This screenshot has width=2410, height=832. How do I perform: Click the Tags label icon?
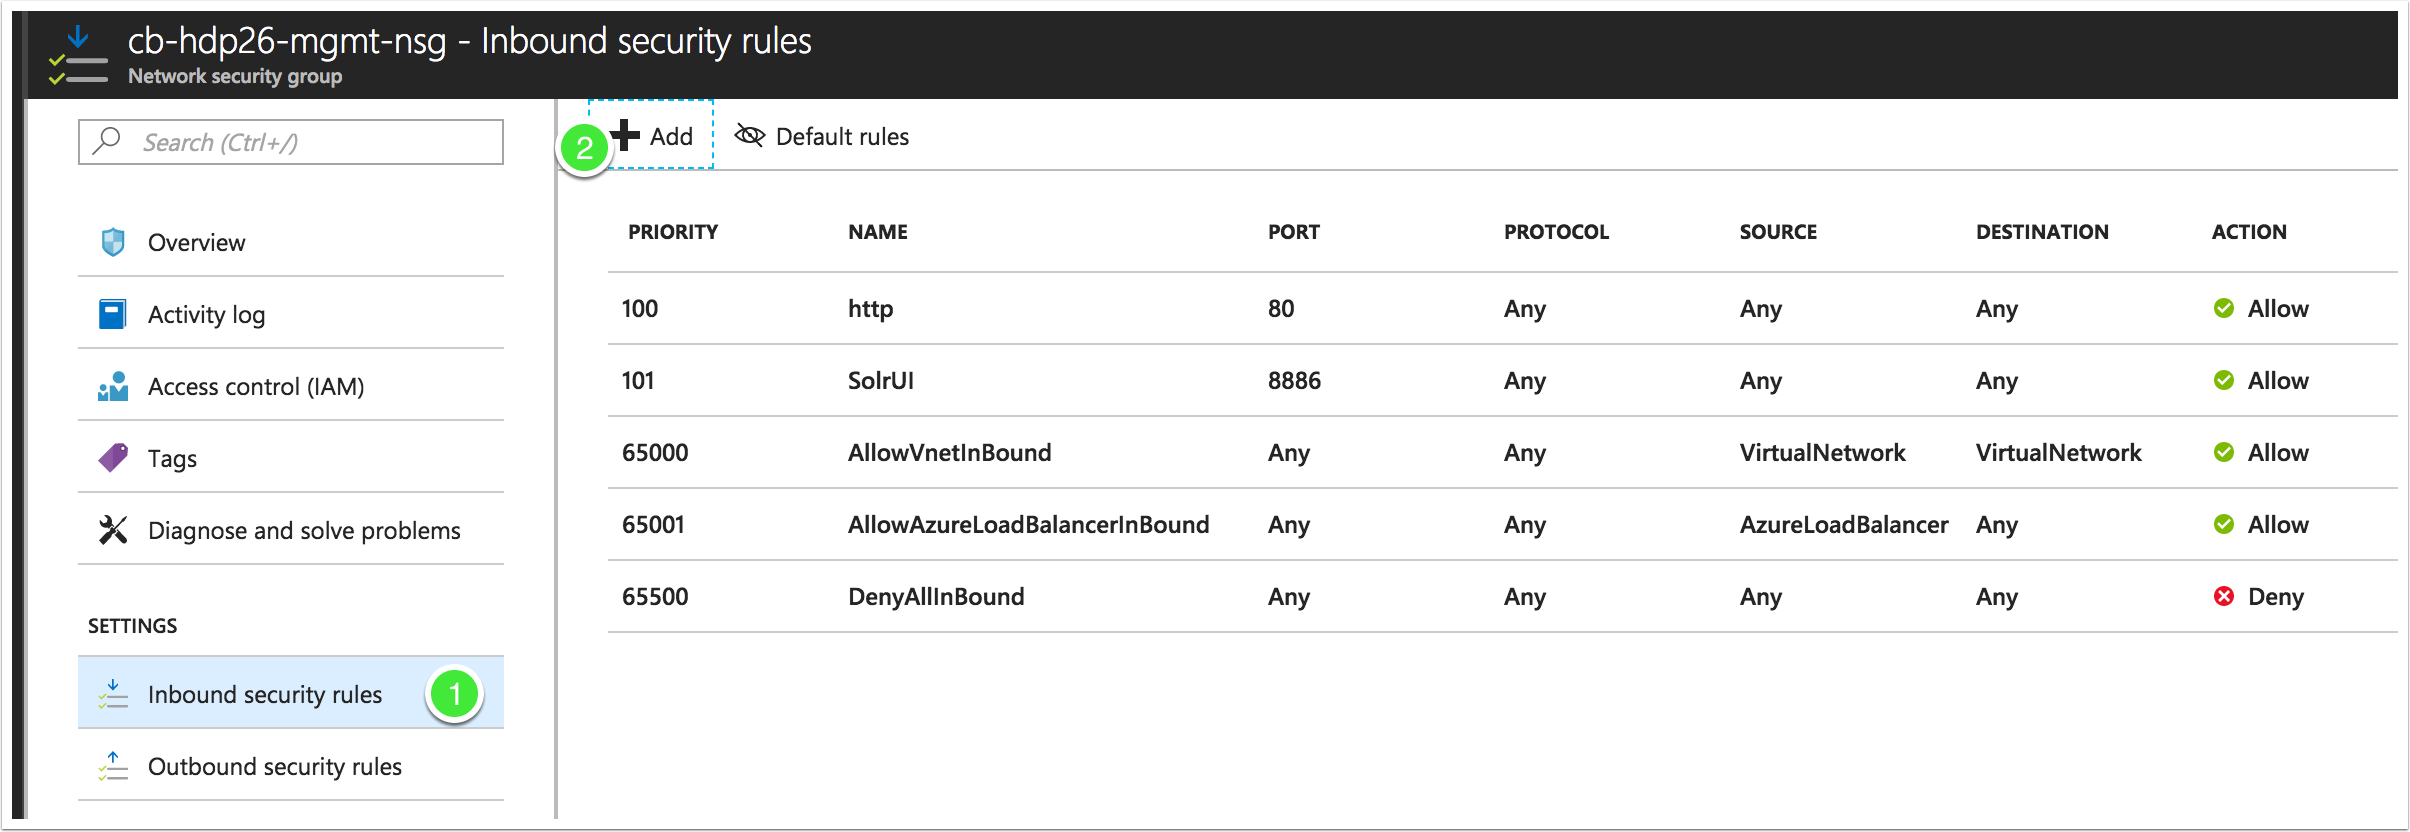coord(113,457)
